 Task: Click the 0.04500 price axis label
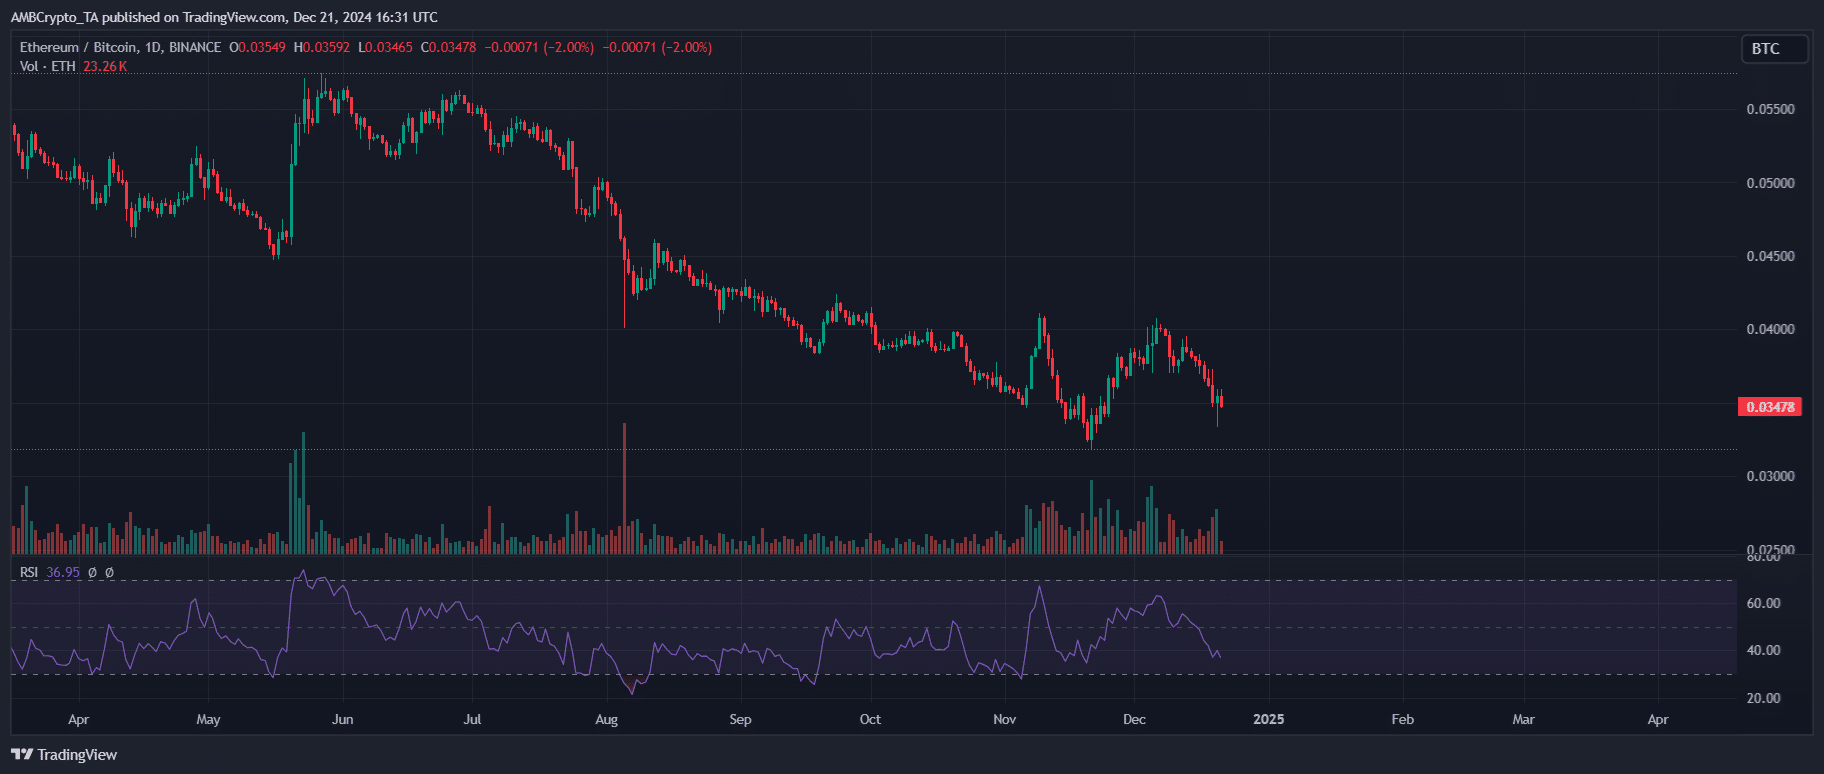tap(1770, 256)
